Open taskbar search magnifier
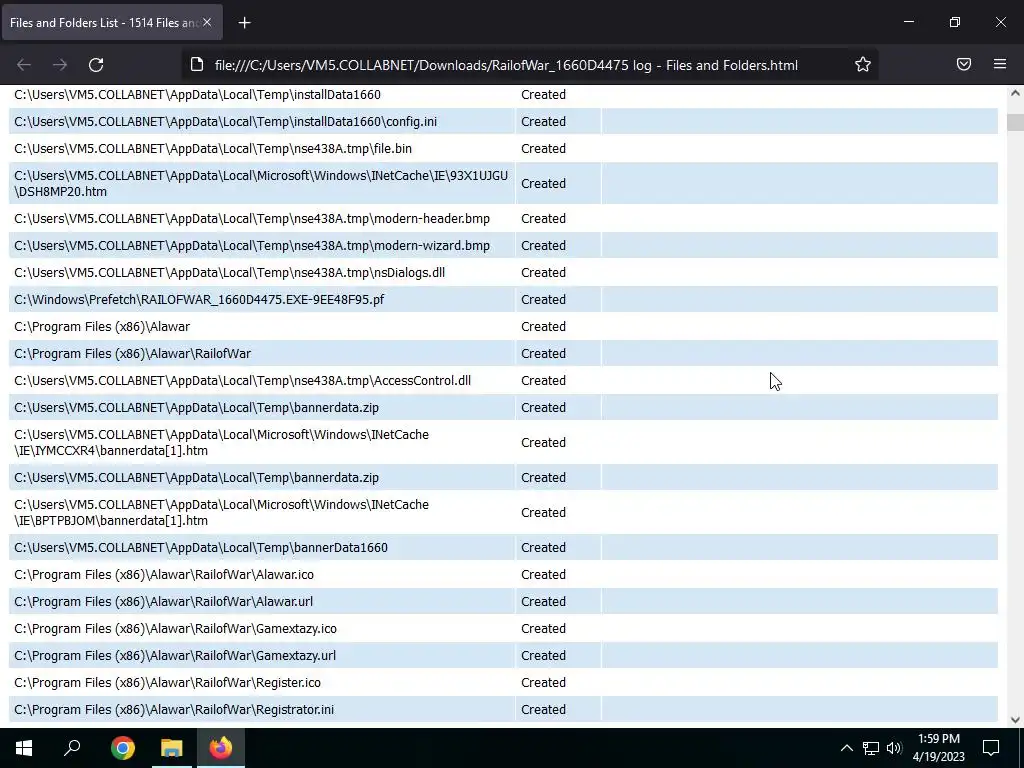This screenshot has width=1024, height=768. [x=72, y=748]
